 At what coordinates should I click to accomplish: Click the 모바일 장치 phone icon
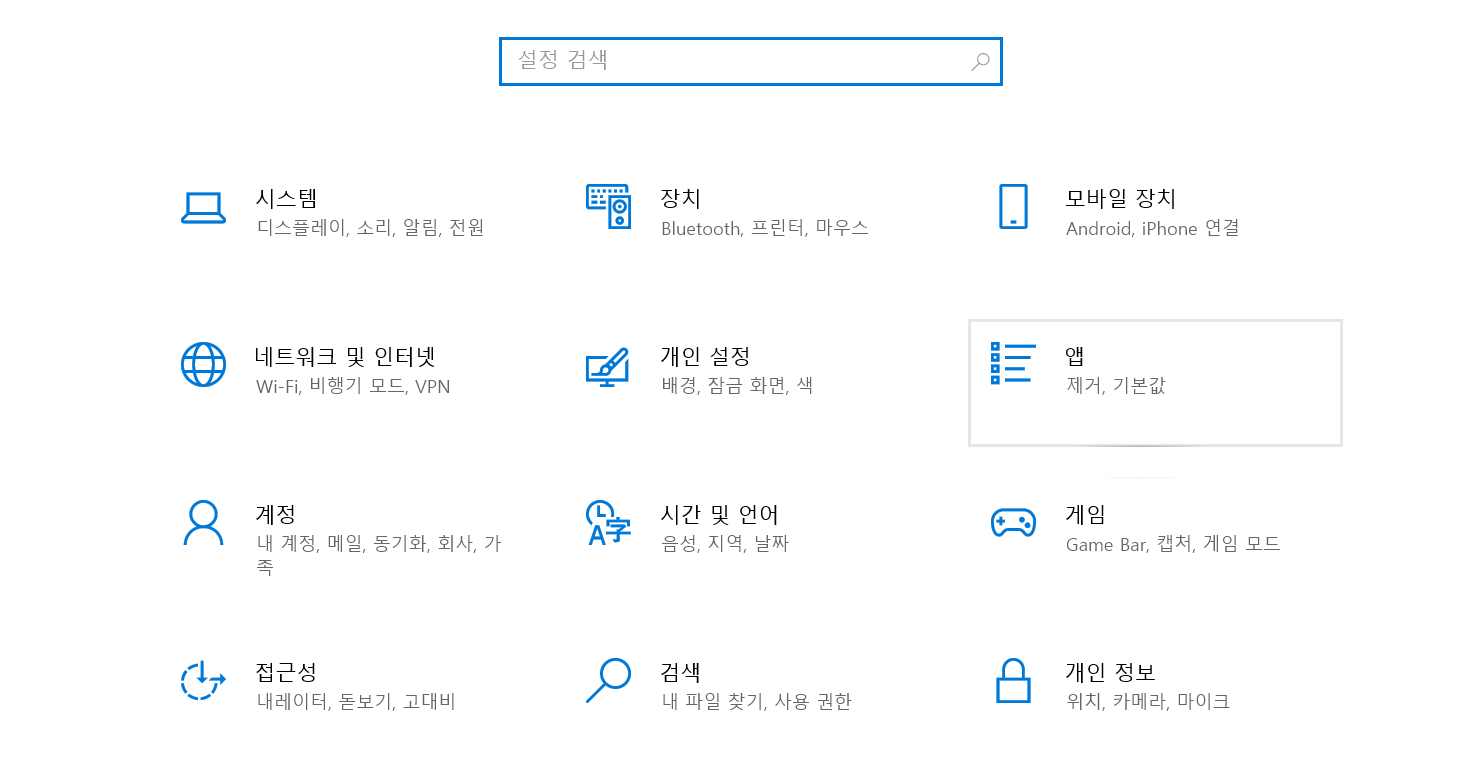click(x=1013, y=206)
